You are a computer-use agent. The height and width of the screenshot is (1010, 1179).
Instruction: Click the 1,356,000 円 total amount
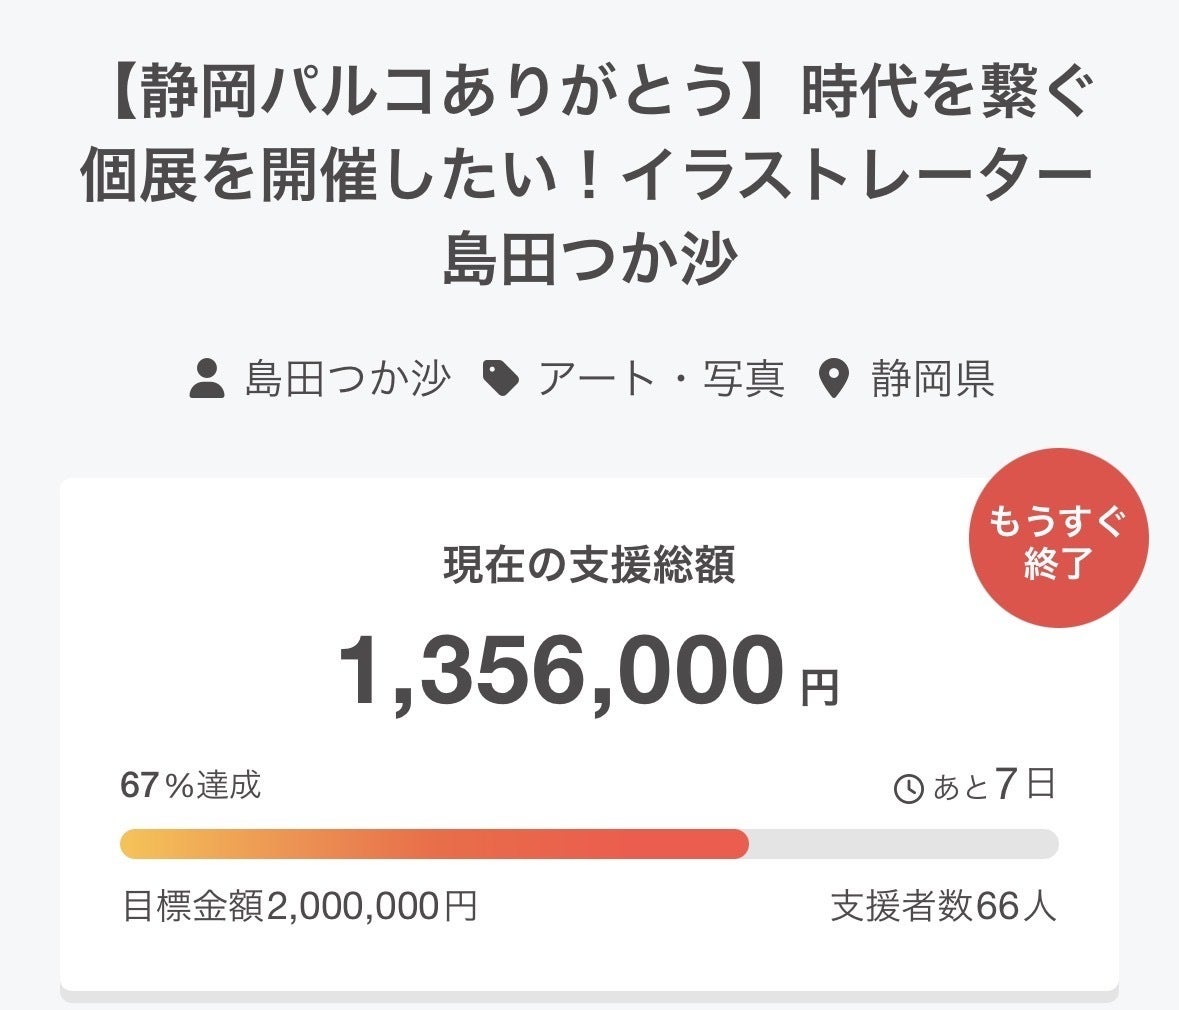[x=589, y=672]
